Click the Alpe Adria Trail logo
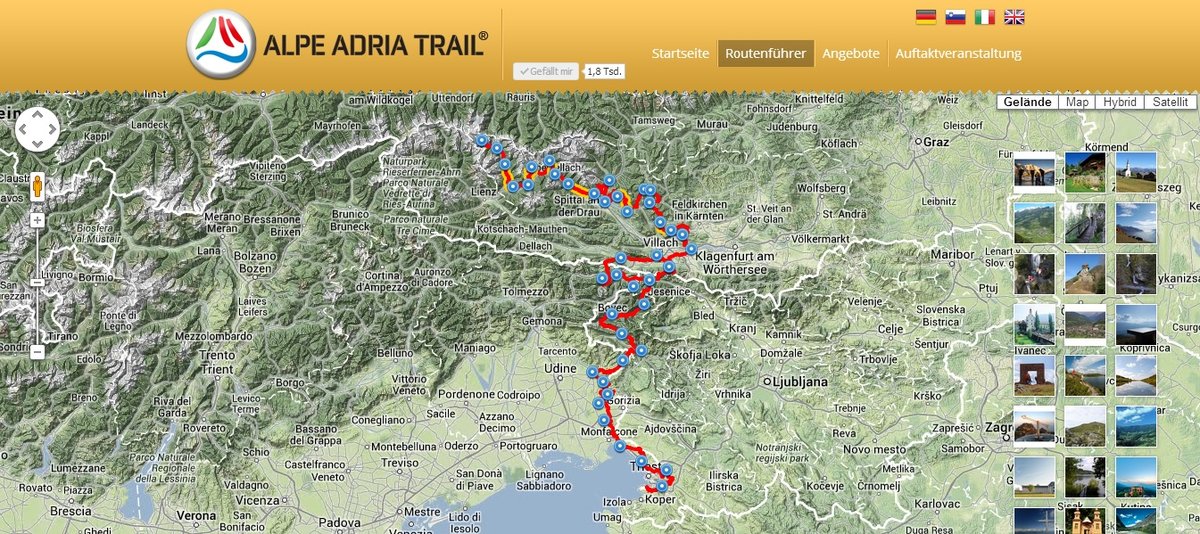The image size is (1200, 534). point(338,45)
